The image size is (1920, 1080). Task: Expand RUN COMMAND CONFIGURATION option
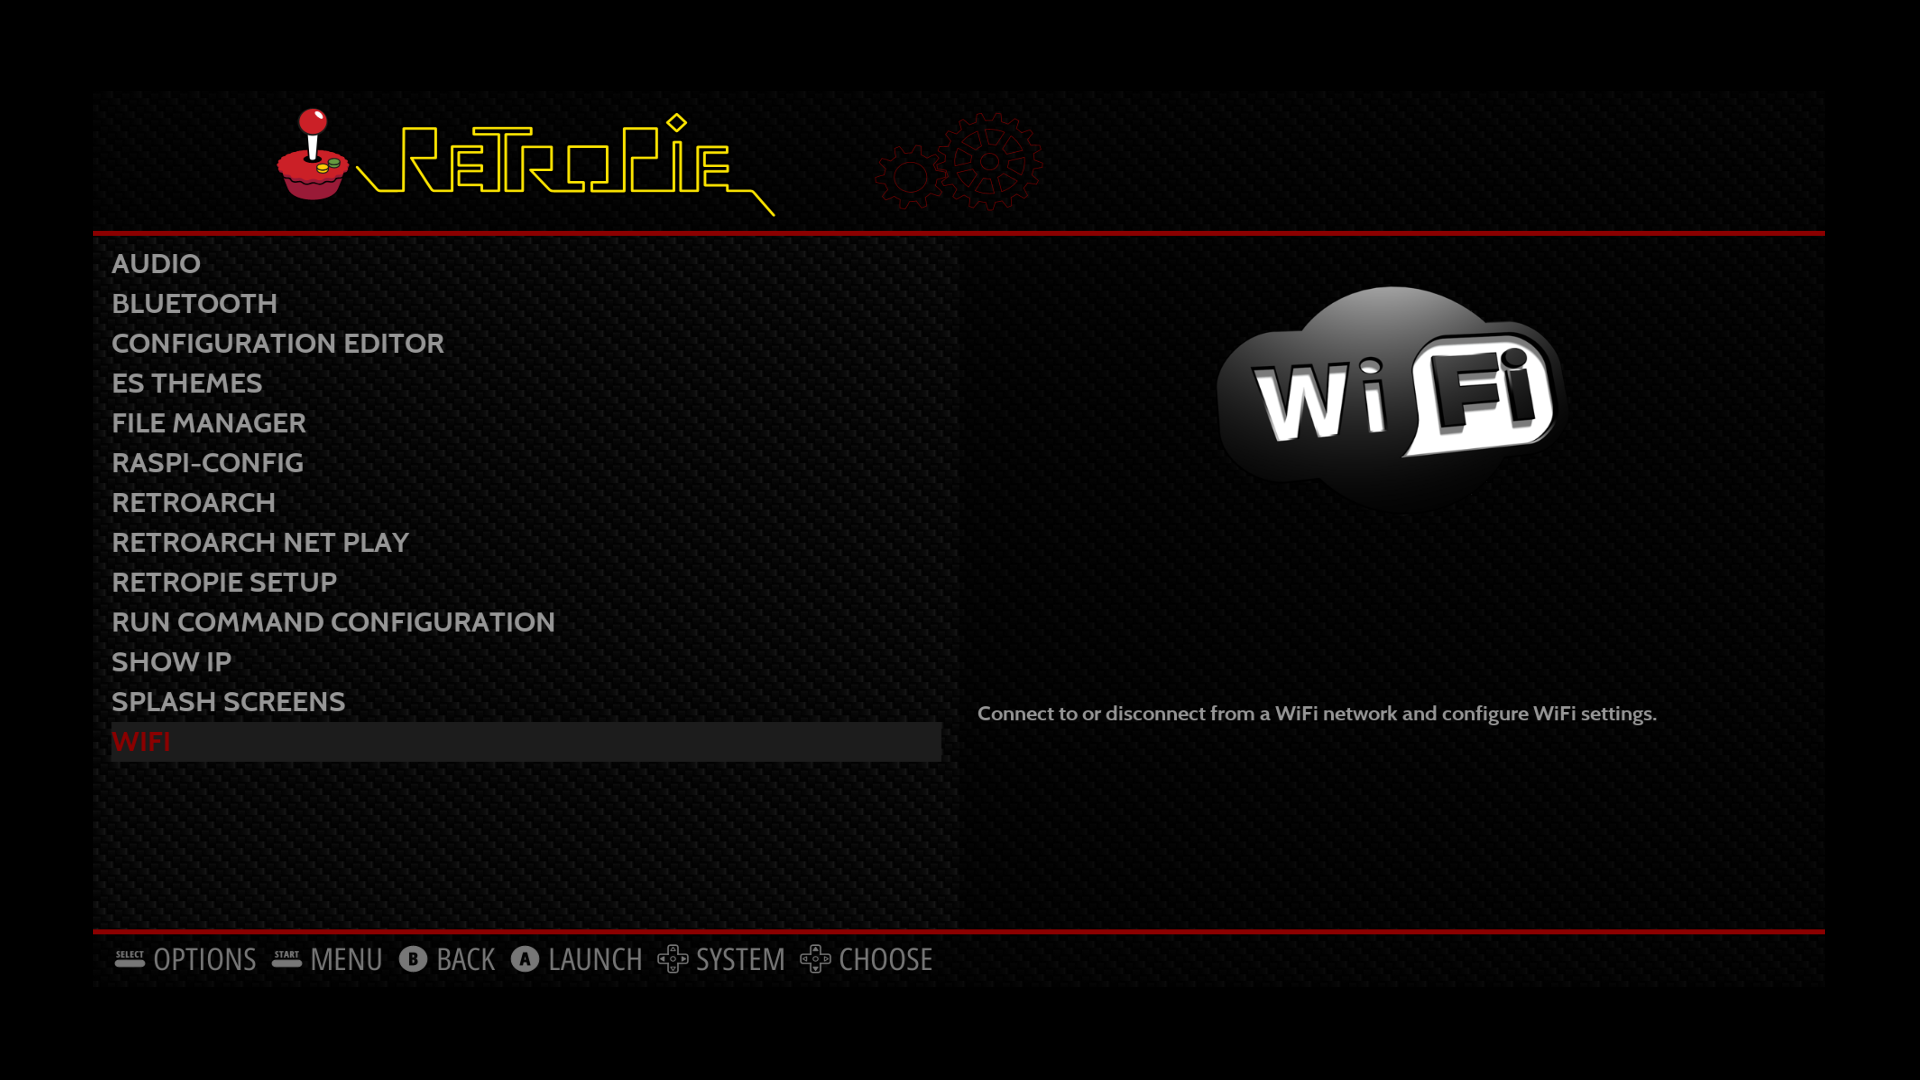[x=332, y=621]
